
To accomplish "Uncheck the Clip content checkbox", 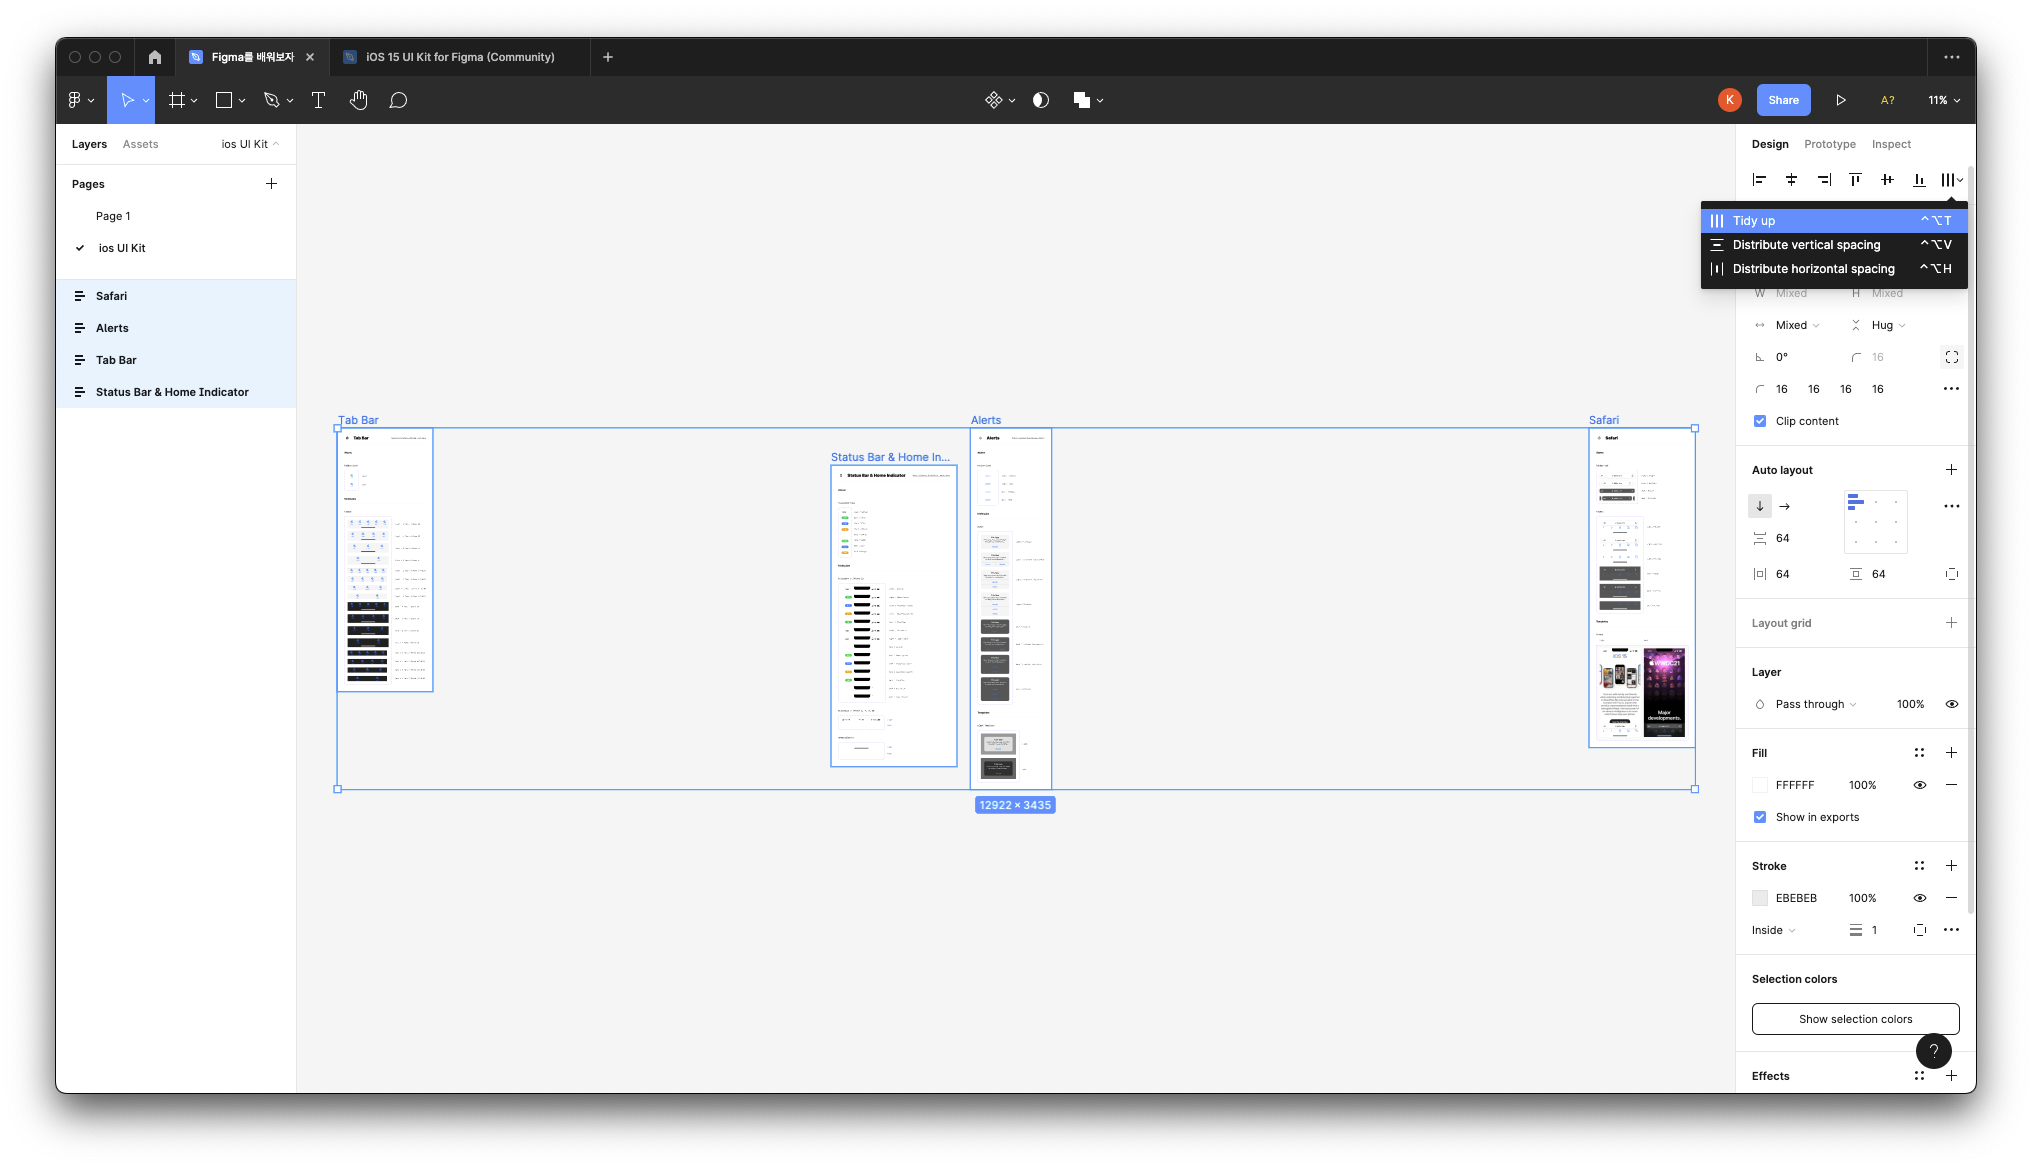I will 1760,421.
